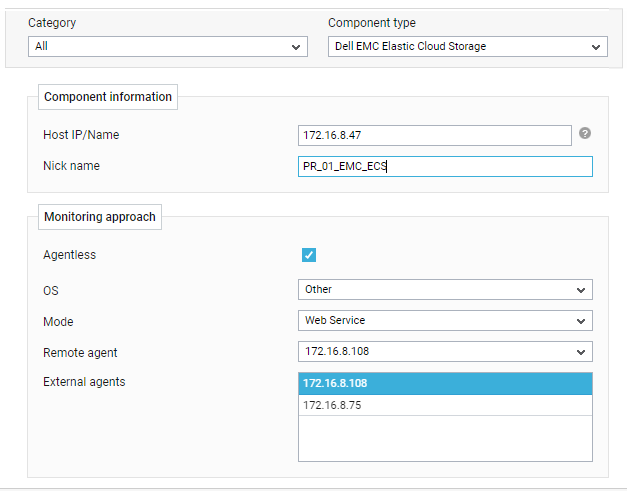This screenshot has width=627, height=491.
Task: Click into the Nick name field
Action: 445,166
